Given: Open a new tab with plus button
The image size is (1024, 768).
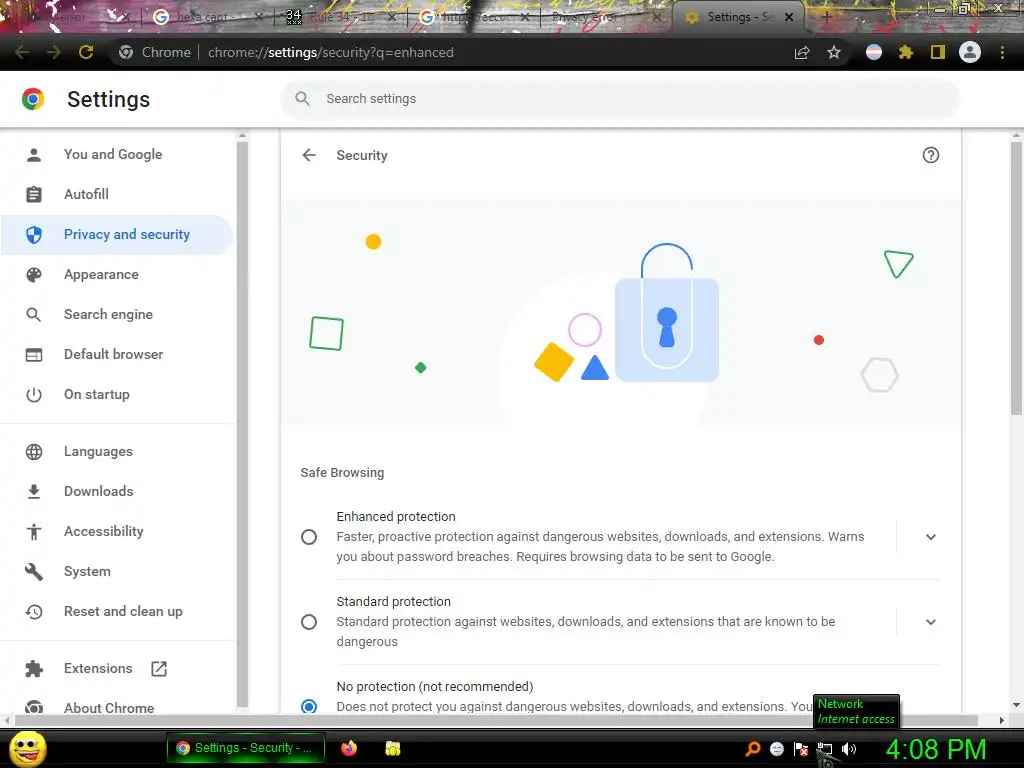Looking at the screenshot, I should click(826, 17).
